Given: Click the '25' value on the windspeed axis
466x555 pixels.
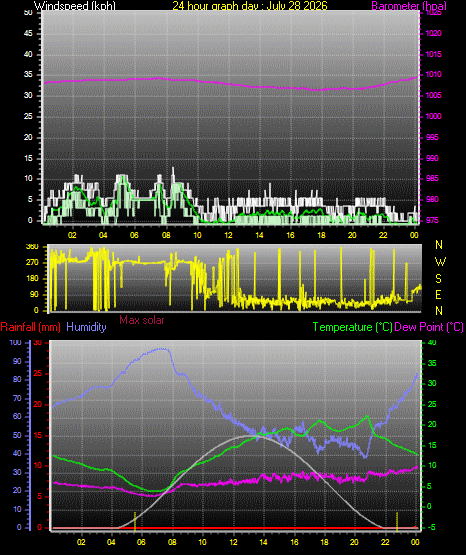Looking at the screenshot, I should [28, 116].
